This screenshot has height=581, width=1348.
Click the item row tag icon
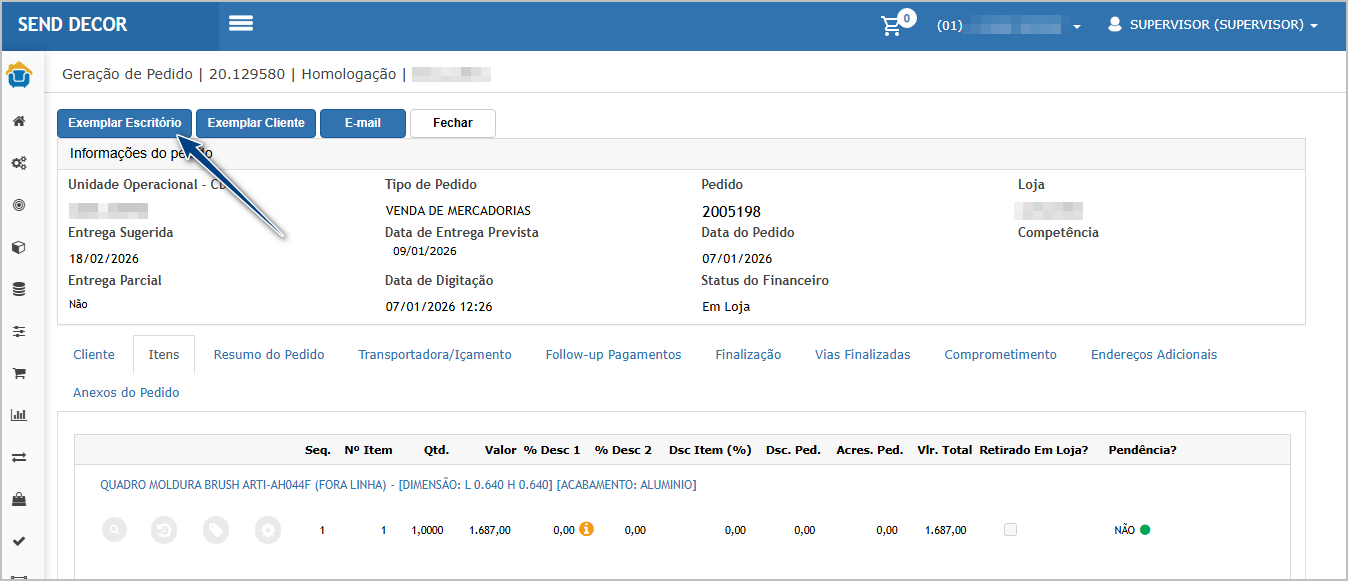pos(216,530)
